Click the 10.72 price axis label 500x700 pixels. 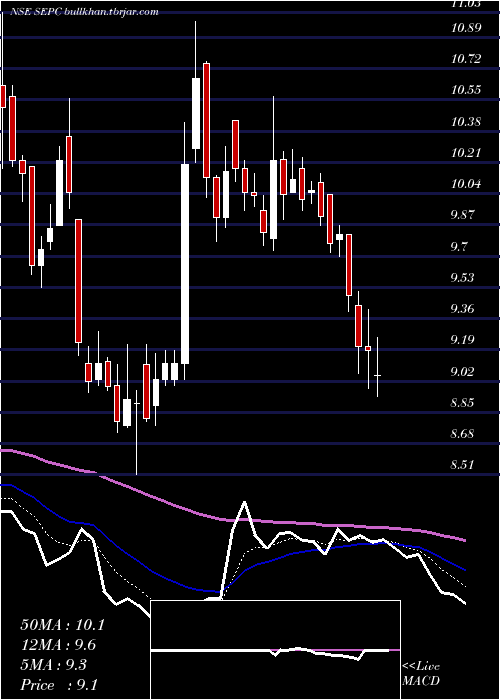coord(466,59)
